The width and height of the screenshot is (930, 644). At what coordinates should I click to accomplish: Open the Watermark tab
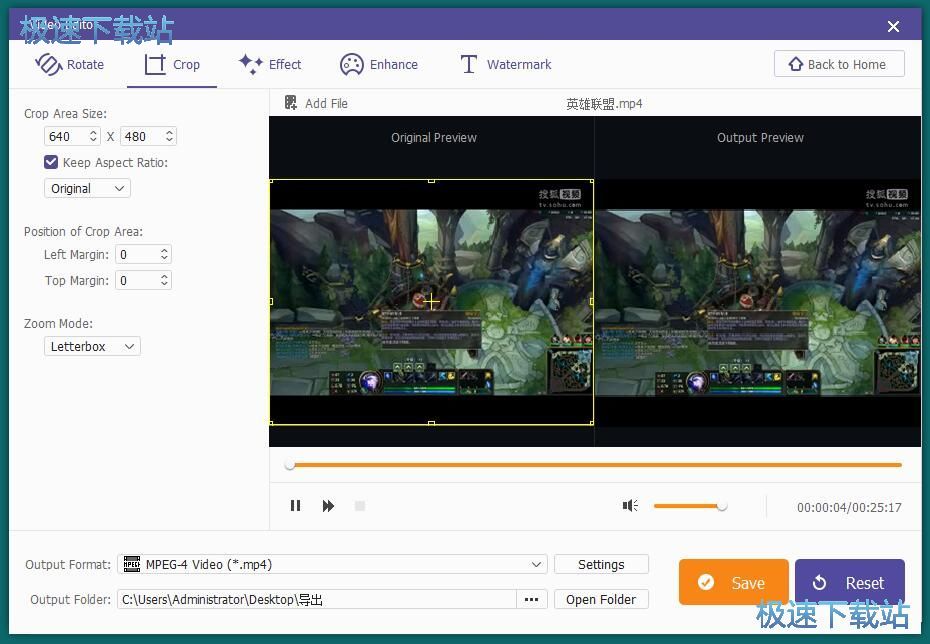tap(506, 64)
